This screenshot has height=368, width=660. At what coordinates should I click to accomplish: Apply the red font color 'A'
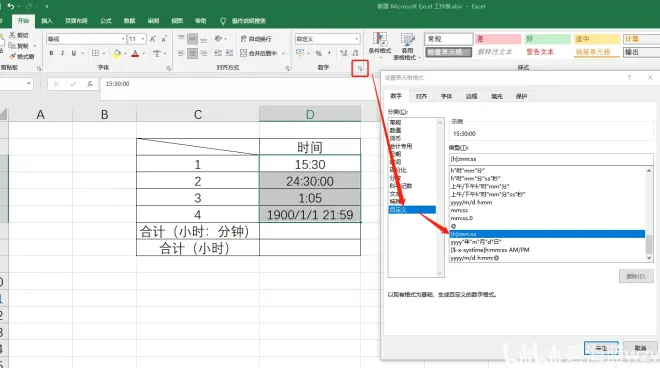click(x=135, y=53)
